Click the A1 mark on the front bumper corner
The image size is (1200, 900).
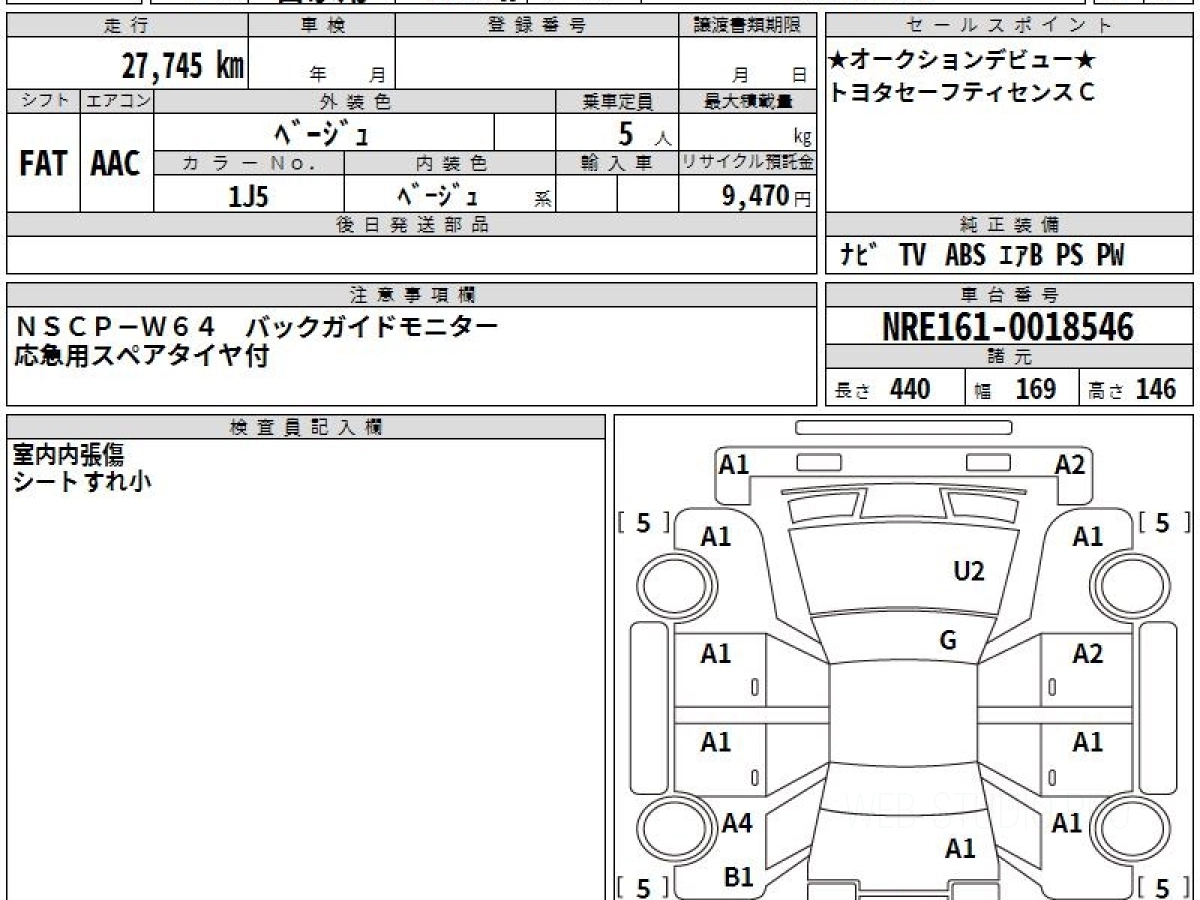click(x=735, y=464)
